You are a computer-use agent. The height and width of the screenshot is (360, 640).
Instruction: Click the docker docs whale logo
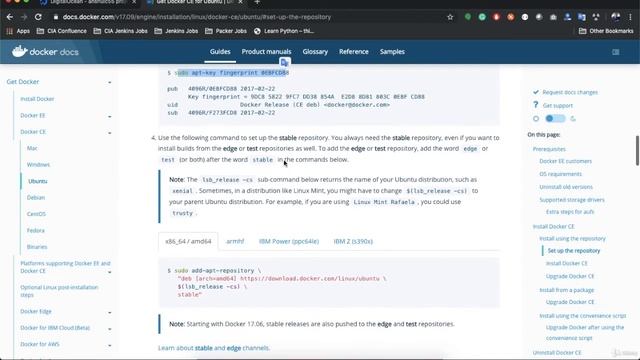click(x=19, y=51)
